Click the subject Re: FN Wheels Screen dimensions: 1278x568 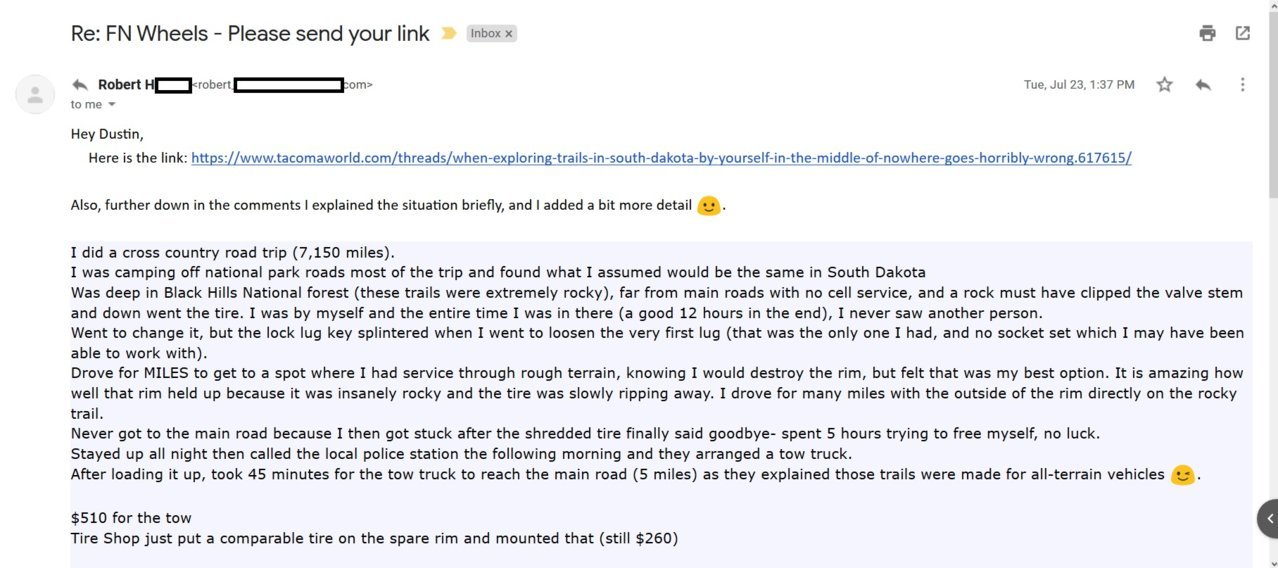tap(250, 33)
